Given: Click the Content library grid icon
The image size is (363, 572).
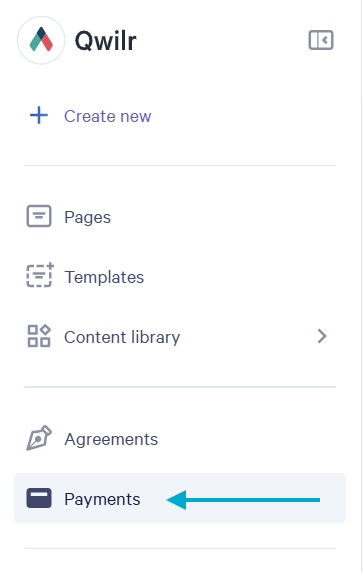Looking at the screenshot, I should (x=39, y=336).
